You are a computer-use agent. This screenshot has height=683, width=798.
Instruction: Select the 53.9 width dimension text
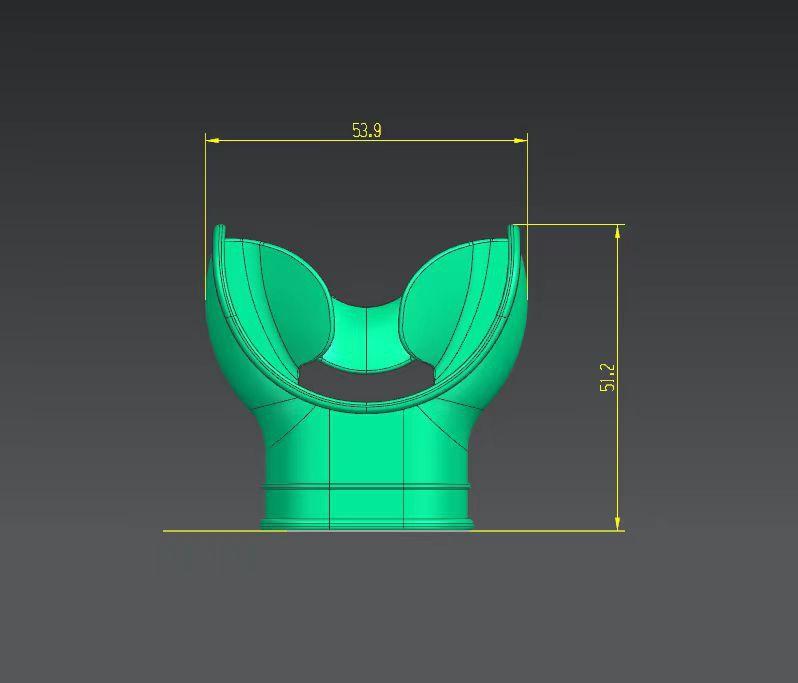[366, 131]
